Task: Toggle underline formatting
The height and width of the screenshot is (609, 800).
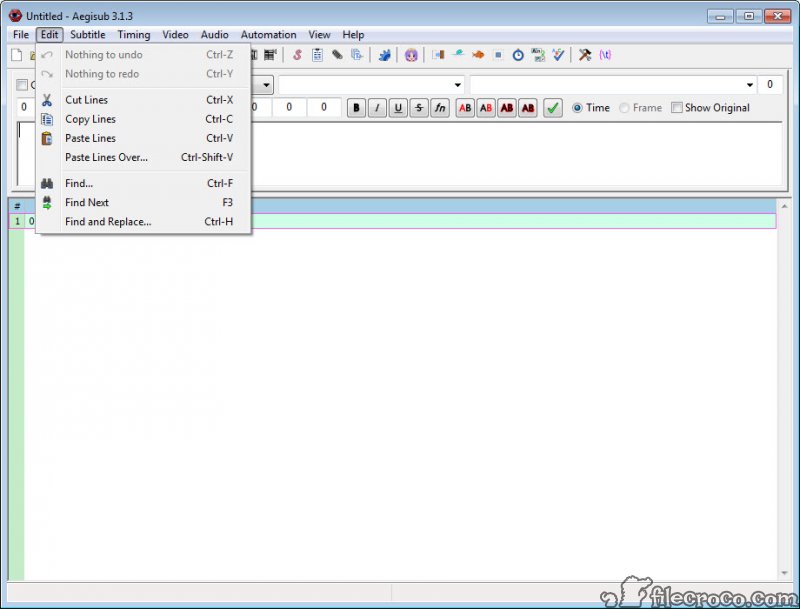Action: click(398, 108)
